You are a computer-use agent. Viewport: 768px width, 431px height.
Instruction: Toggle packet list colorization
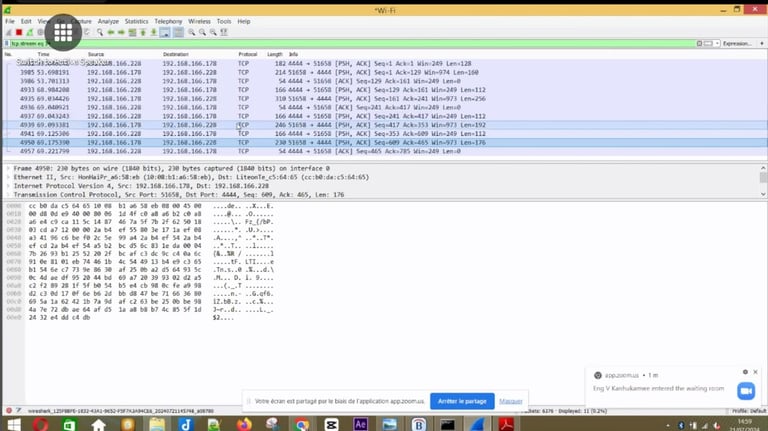(x=178, y=32)
